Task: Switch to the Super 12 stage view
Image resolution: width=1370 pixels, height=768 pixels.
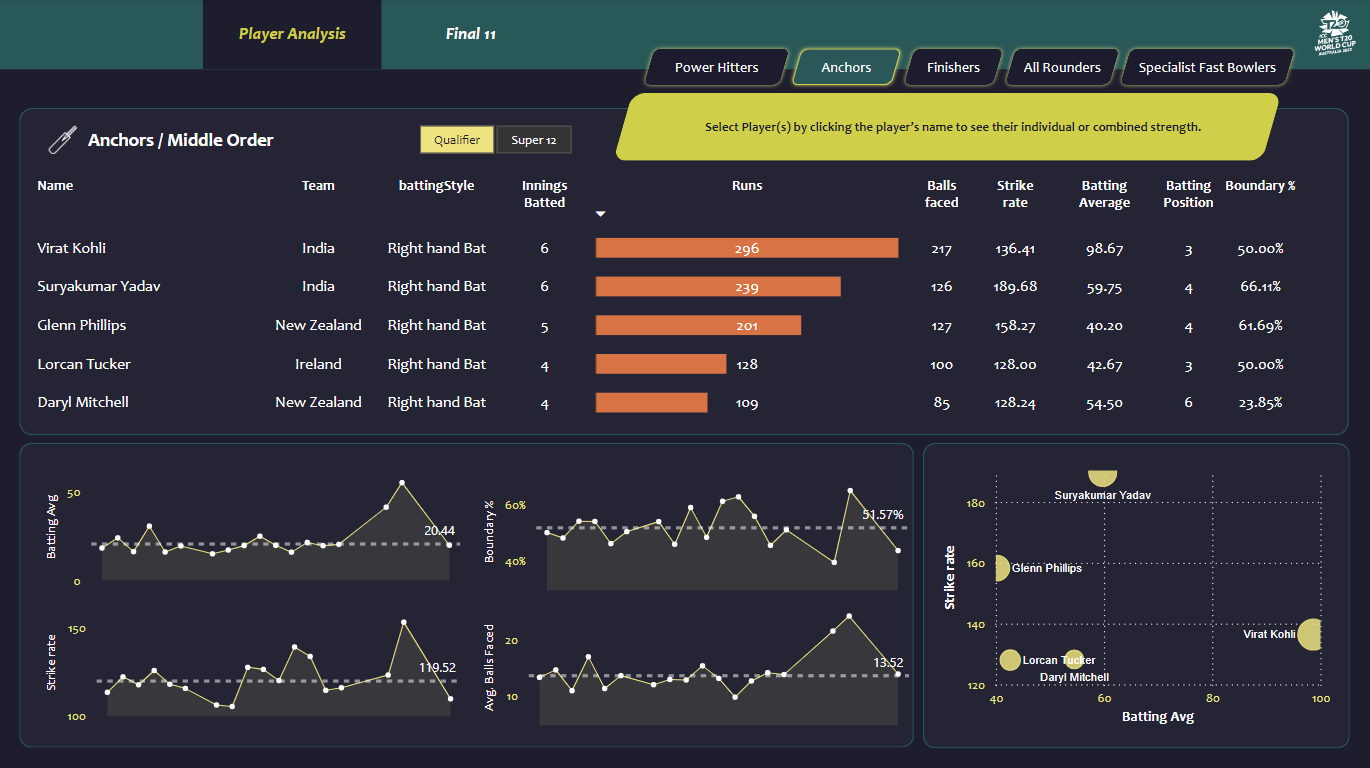Action: pyautogui.click(x=533, y=140)
